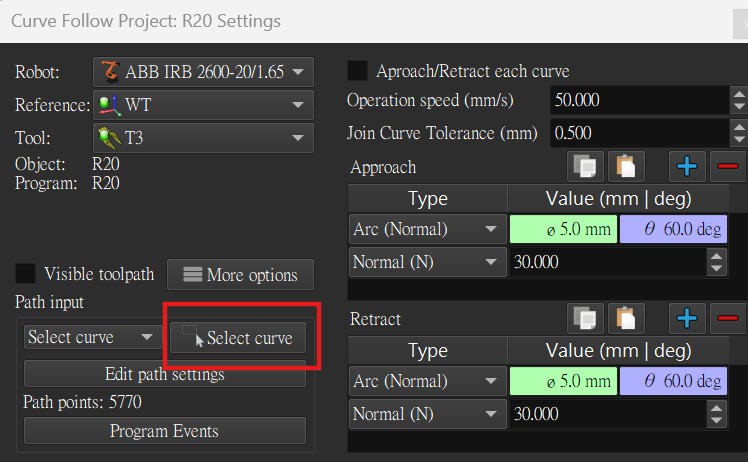This screenshot has height=462, width=748.
Task: Click Edit path settings button
Action: [x=165, y=374]
